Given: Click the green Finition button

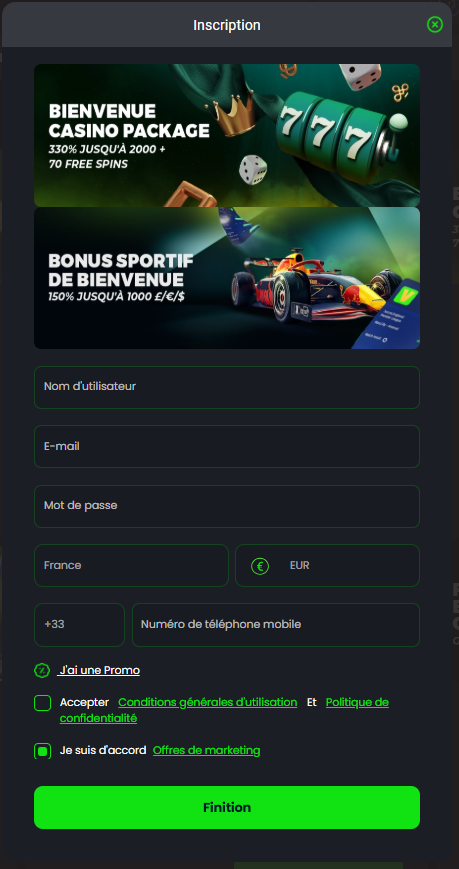Looking at the screenshot, I should [x=227, y=807].
